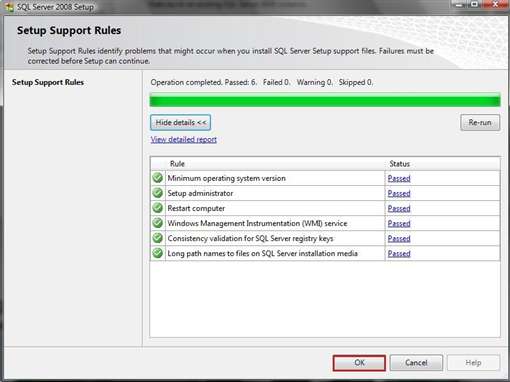The height and width of the screenshot is (382, 510).
Task: Open Passed status for Setup administrator
Action: pyautogui.click(x=399, y=193)
